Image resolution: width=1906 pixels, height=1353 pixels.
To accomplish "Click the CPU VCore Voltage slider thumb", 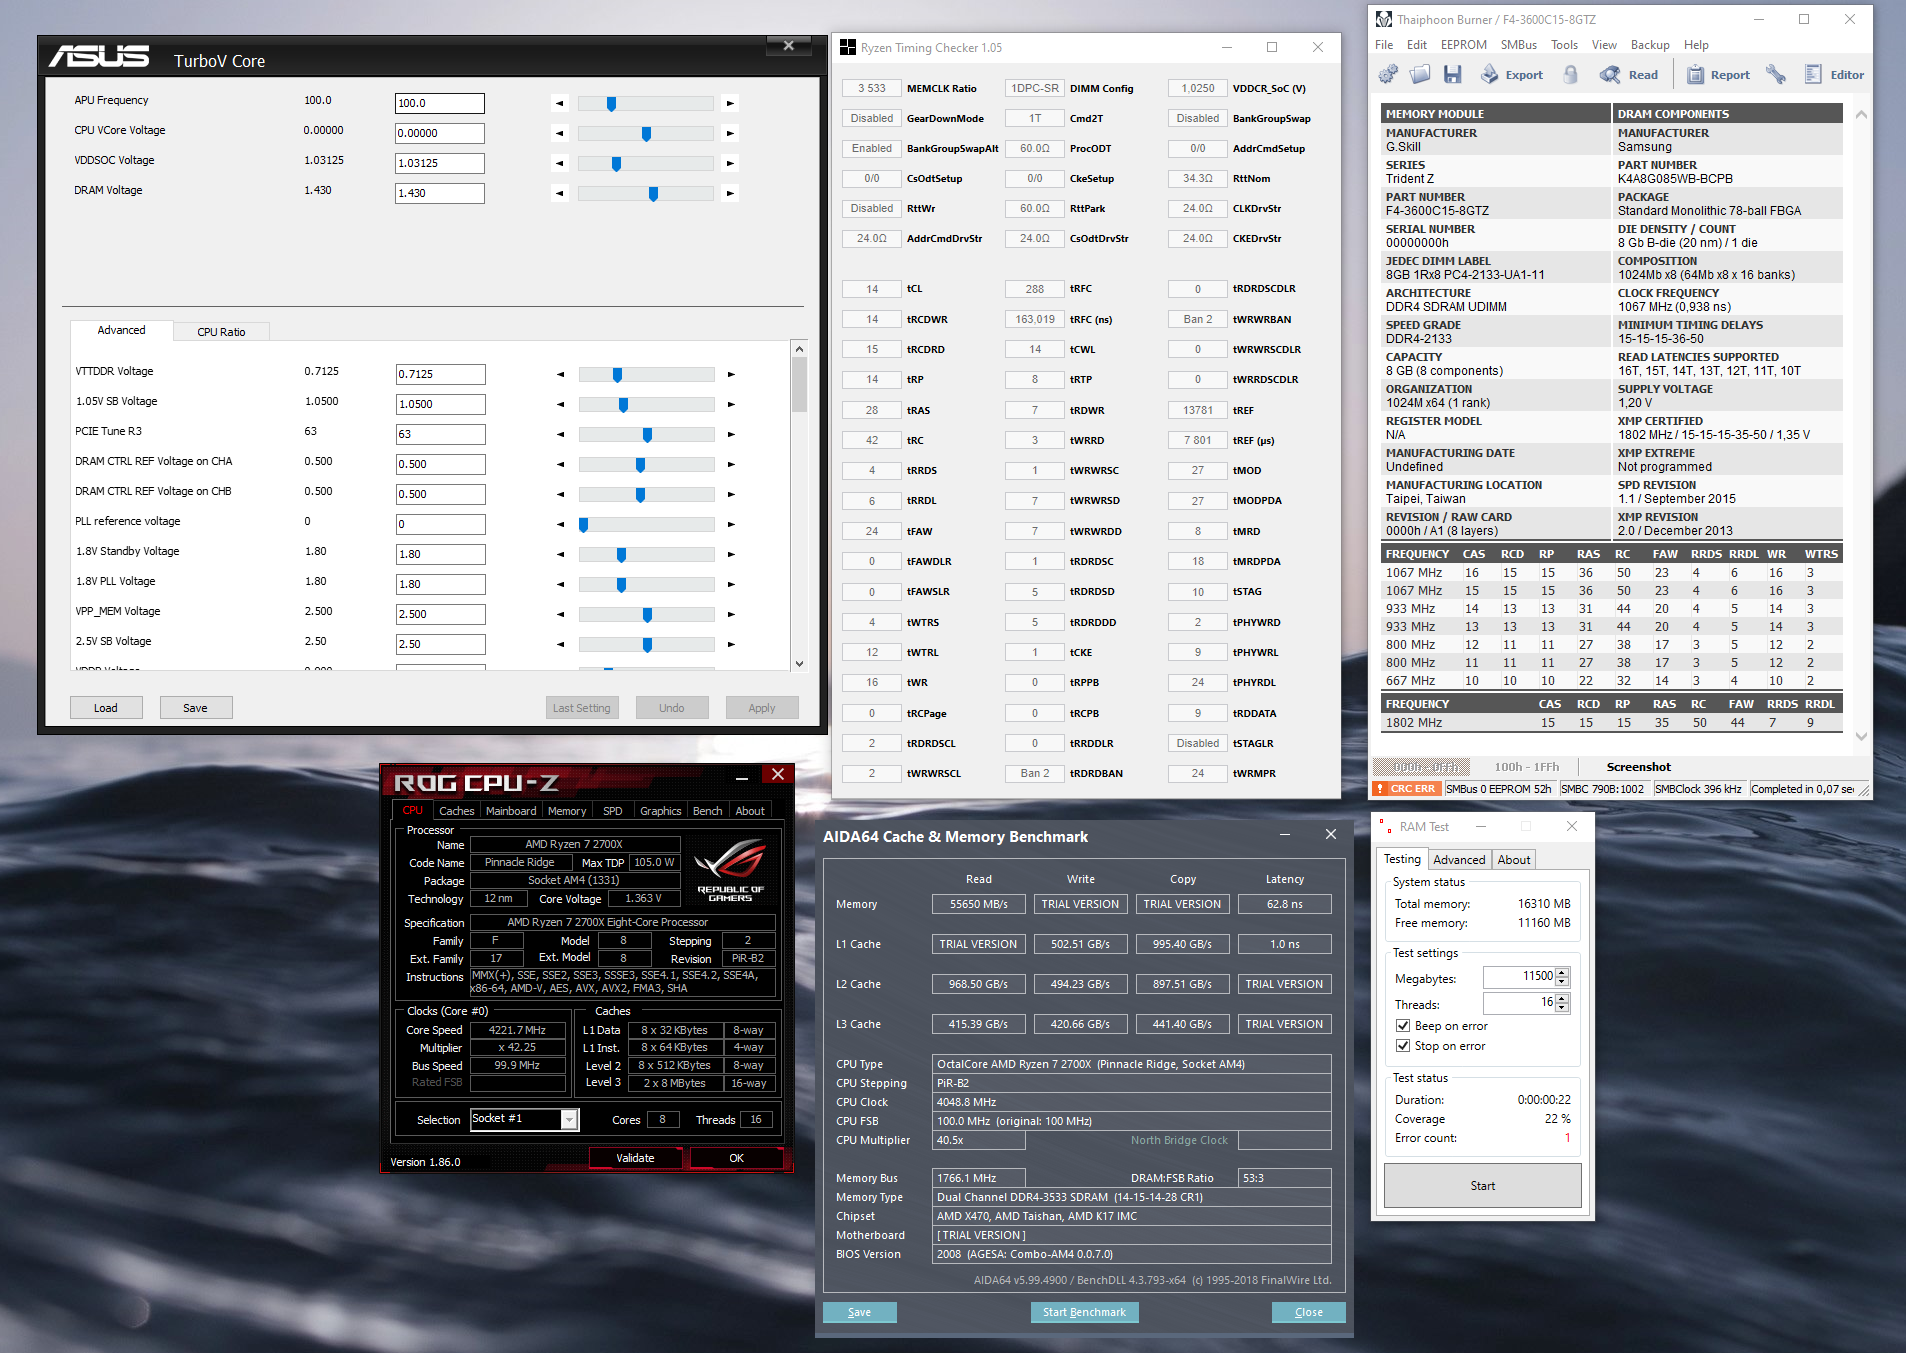I will pyautogui.click(x=646, y=134).
